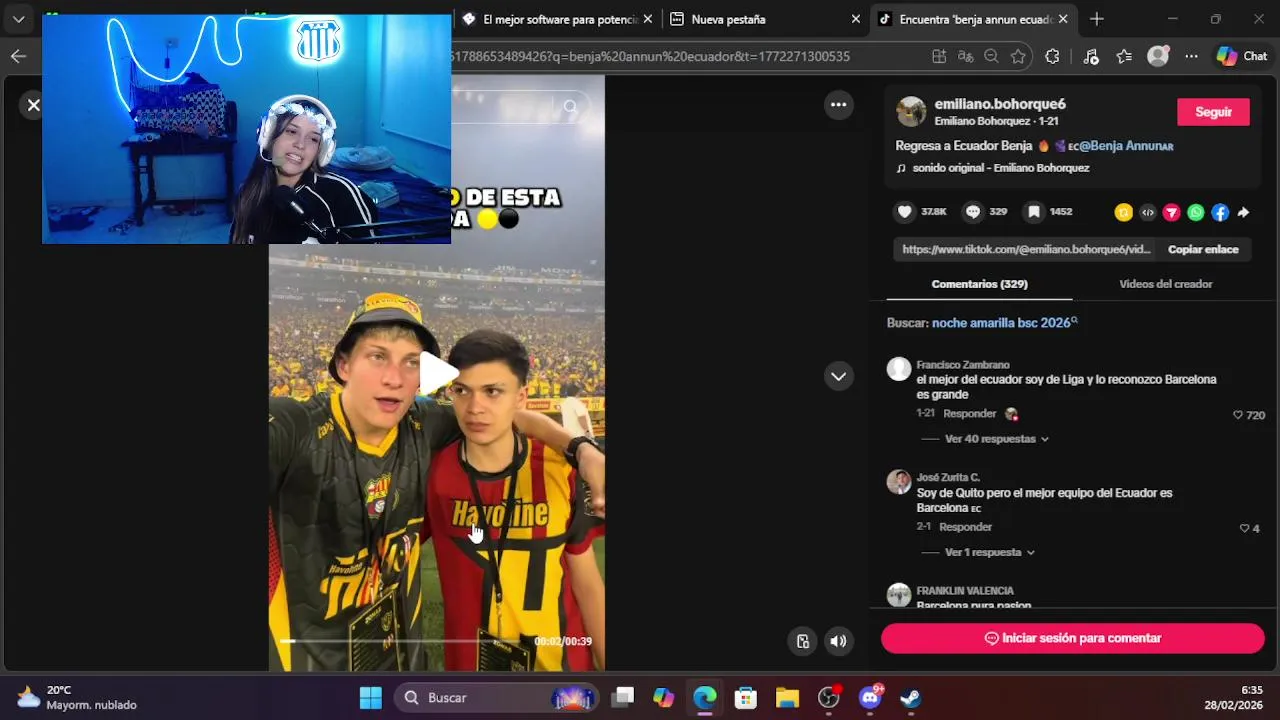Go back to previous page
Image resolution: width=1280 pixels, height=720 pixels.
pyautogui.click(x=18, y=56)
